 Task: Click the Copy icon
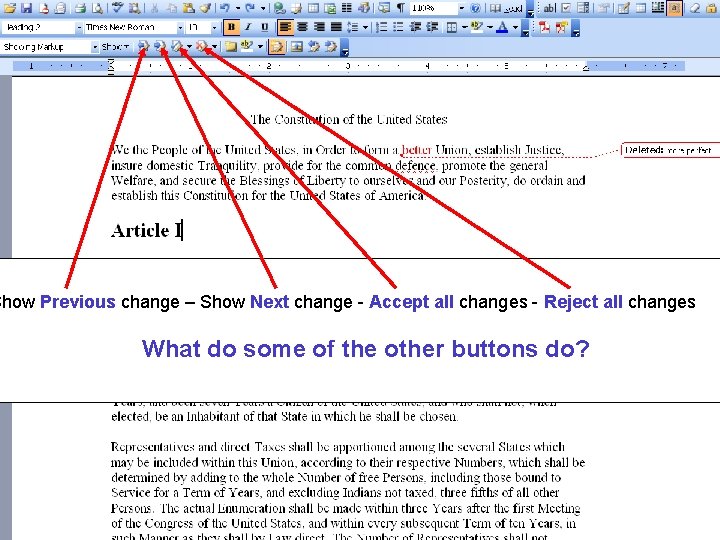[171, 8]
